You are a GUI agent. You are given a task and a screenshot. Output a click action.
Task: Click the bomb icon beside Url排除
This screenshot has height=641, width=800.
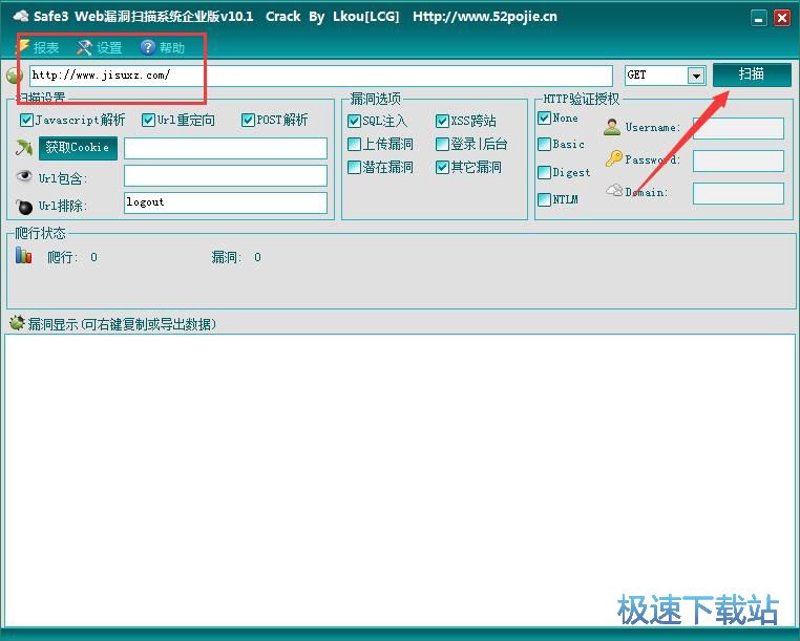[23, 206]
